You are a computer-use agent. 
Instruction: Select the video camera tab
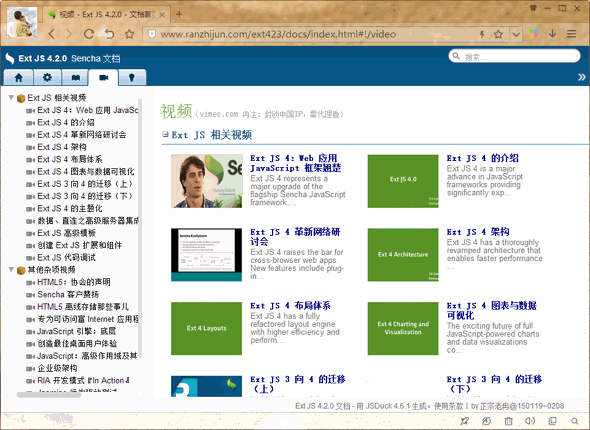click(x=103, y=77)
